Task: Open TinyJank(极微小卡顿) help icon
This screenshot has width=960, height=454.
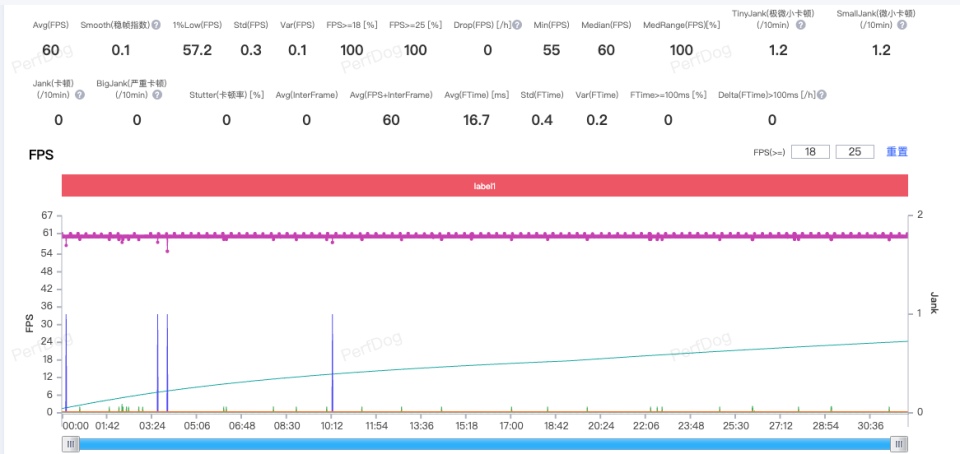Action: [x=800, y=25]
